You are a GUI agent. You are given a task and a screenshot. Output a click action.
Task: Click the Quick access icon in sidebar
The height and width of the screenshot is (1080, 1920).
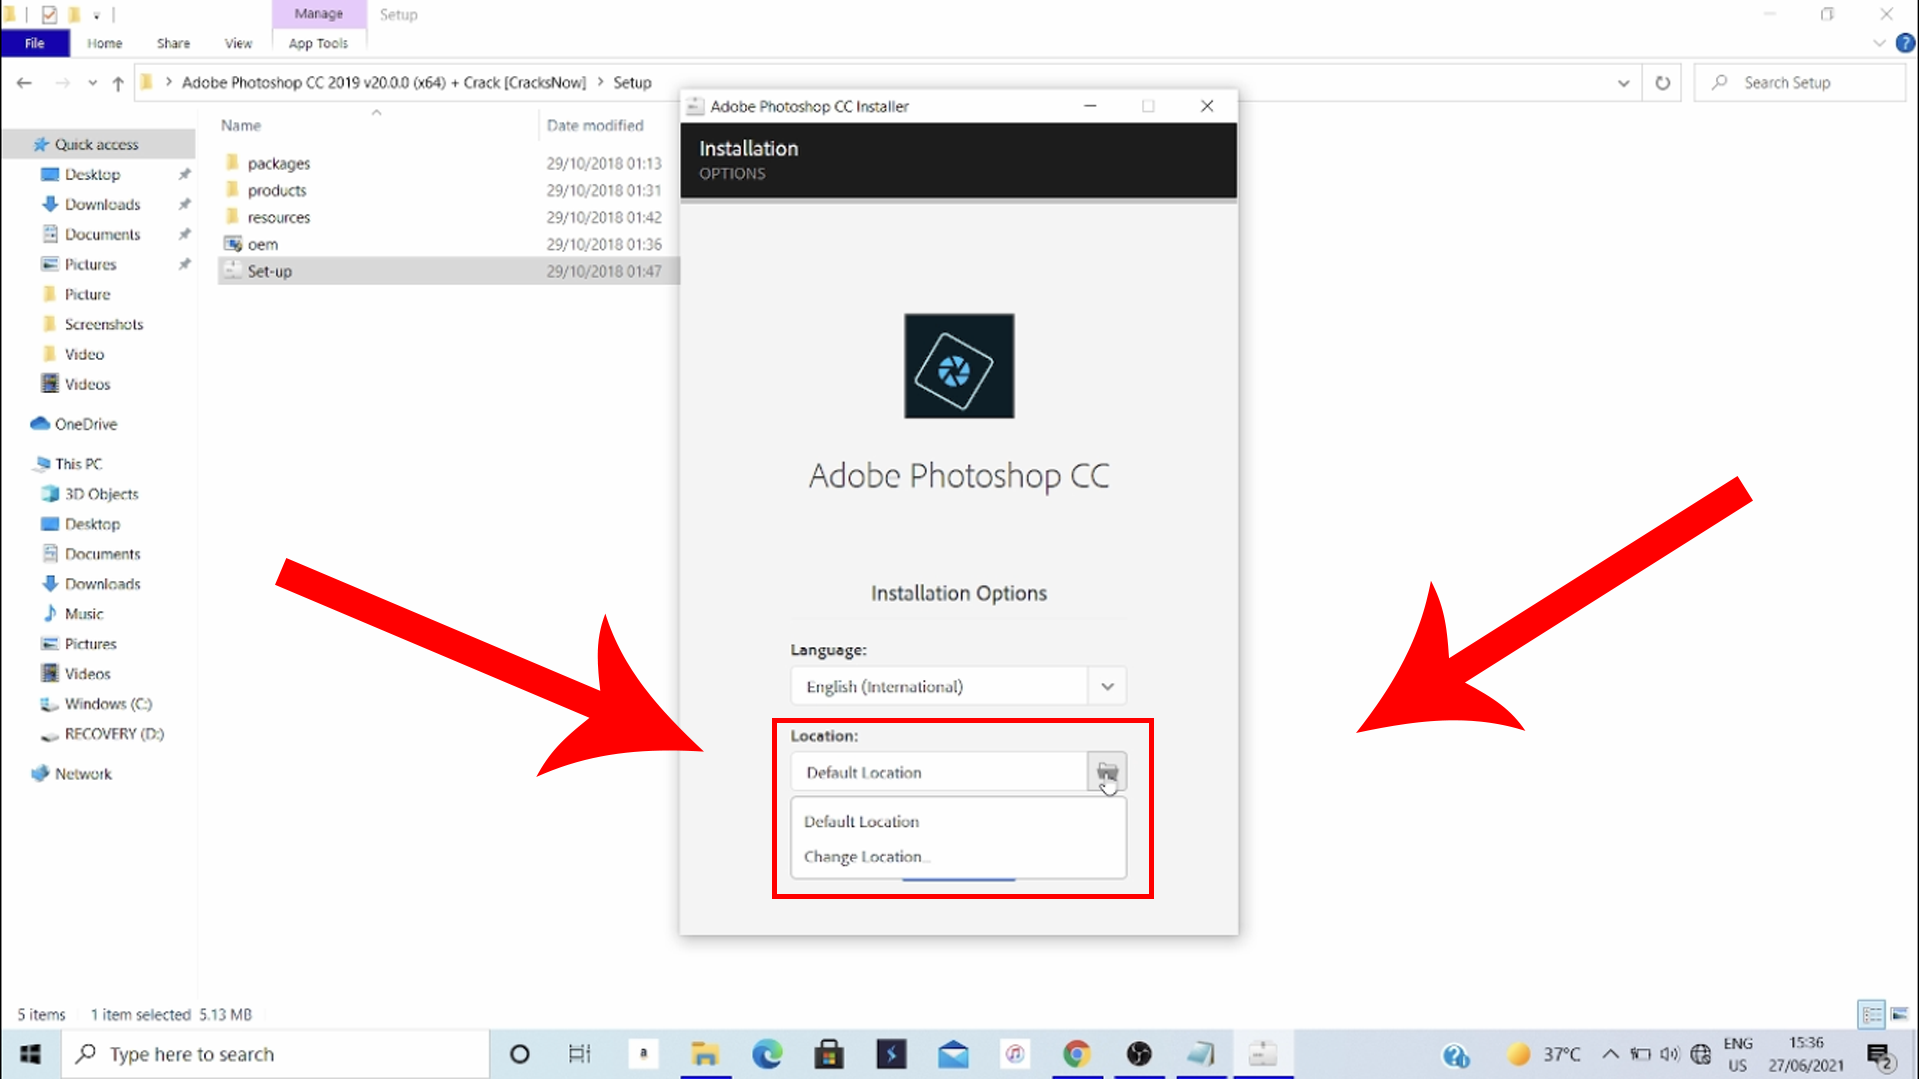(42, 142)
